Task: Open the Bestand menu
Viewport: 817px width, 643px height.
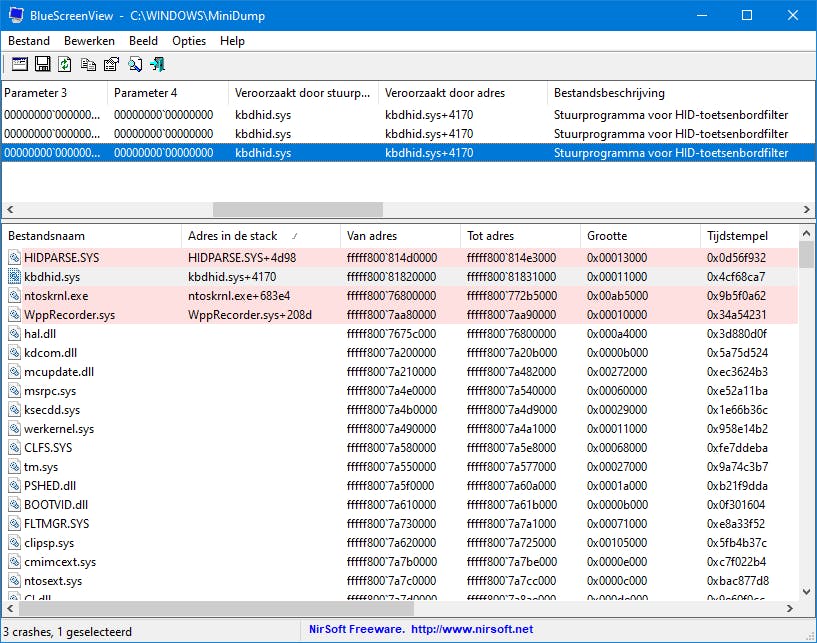Action: coord(29,41)
